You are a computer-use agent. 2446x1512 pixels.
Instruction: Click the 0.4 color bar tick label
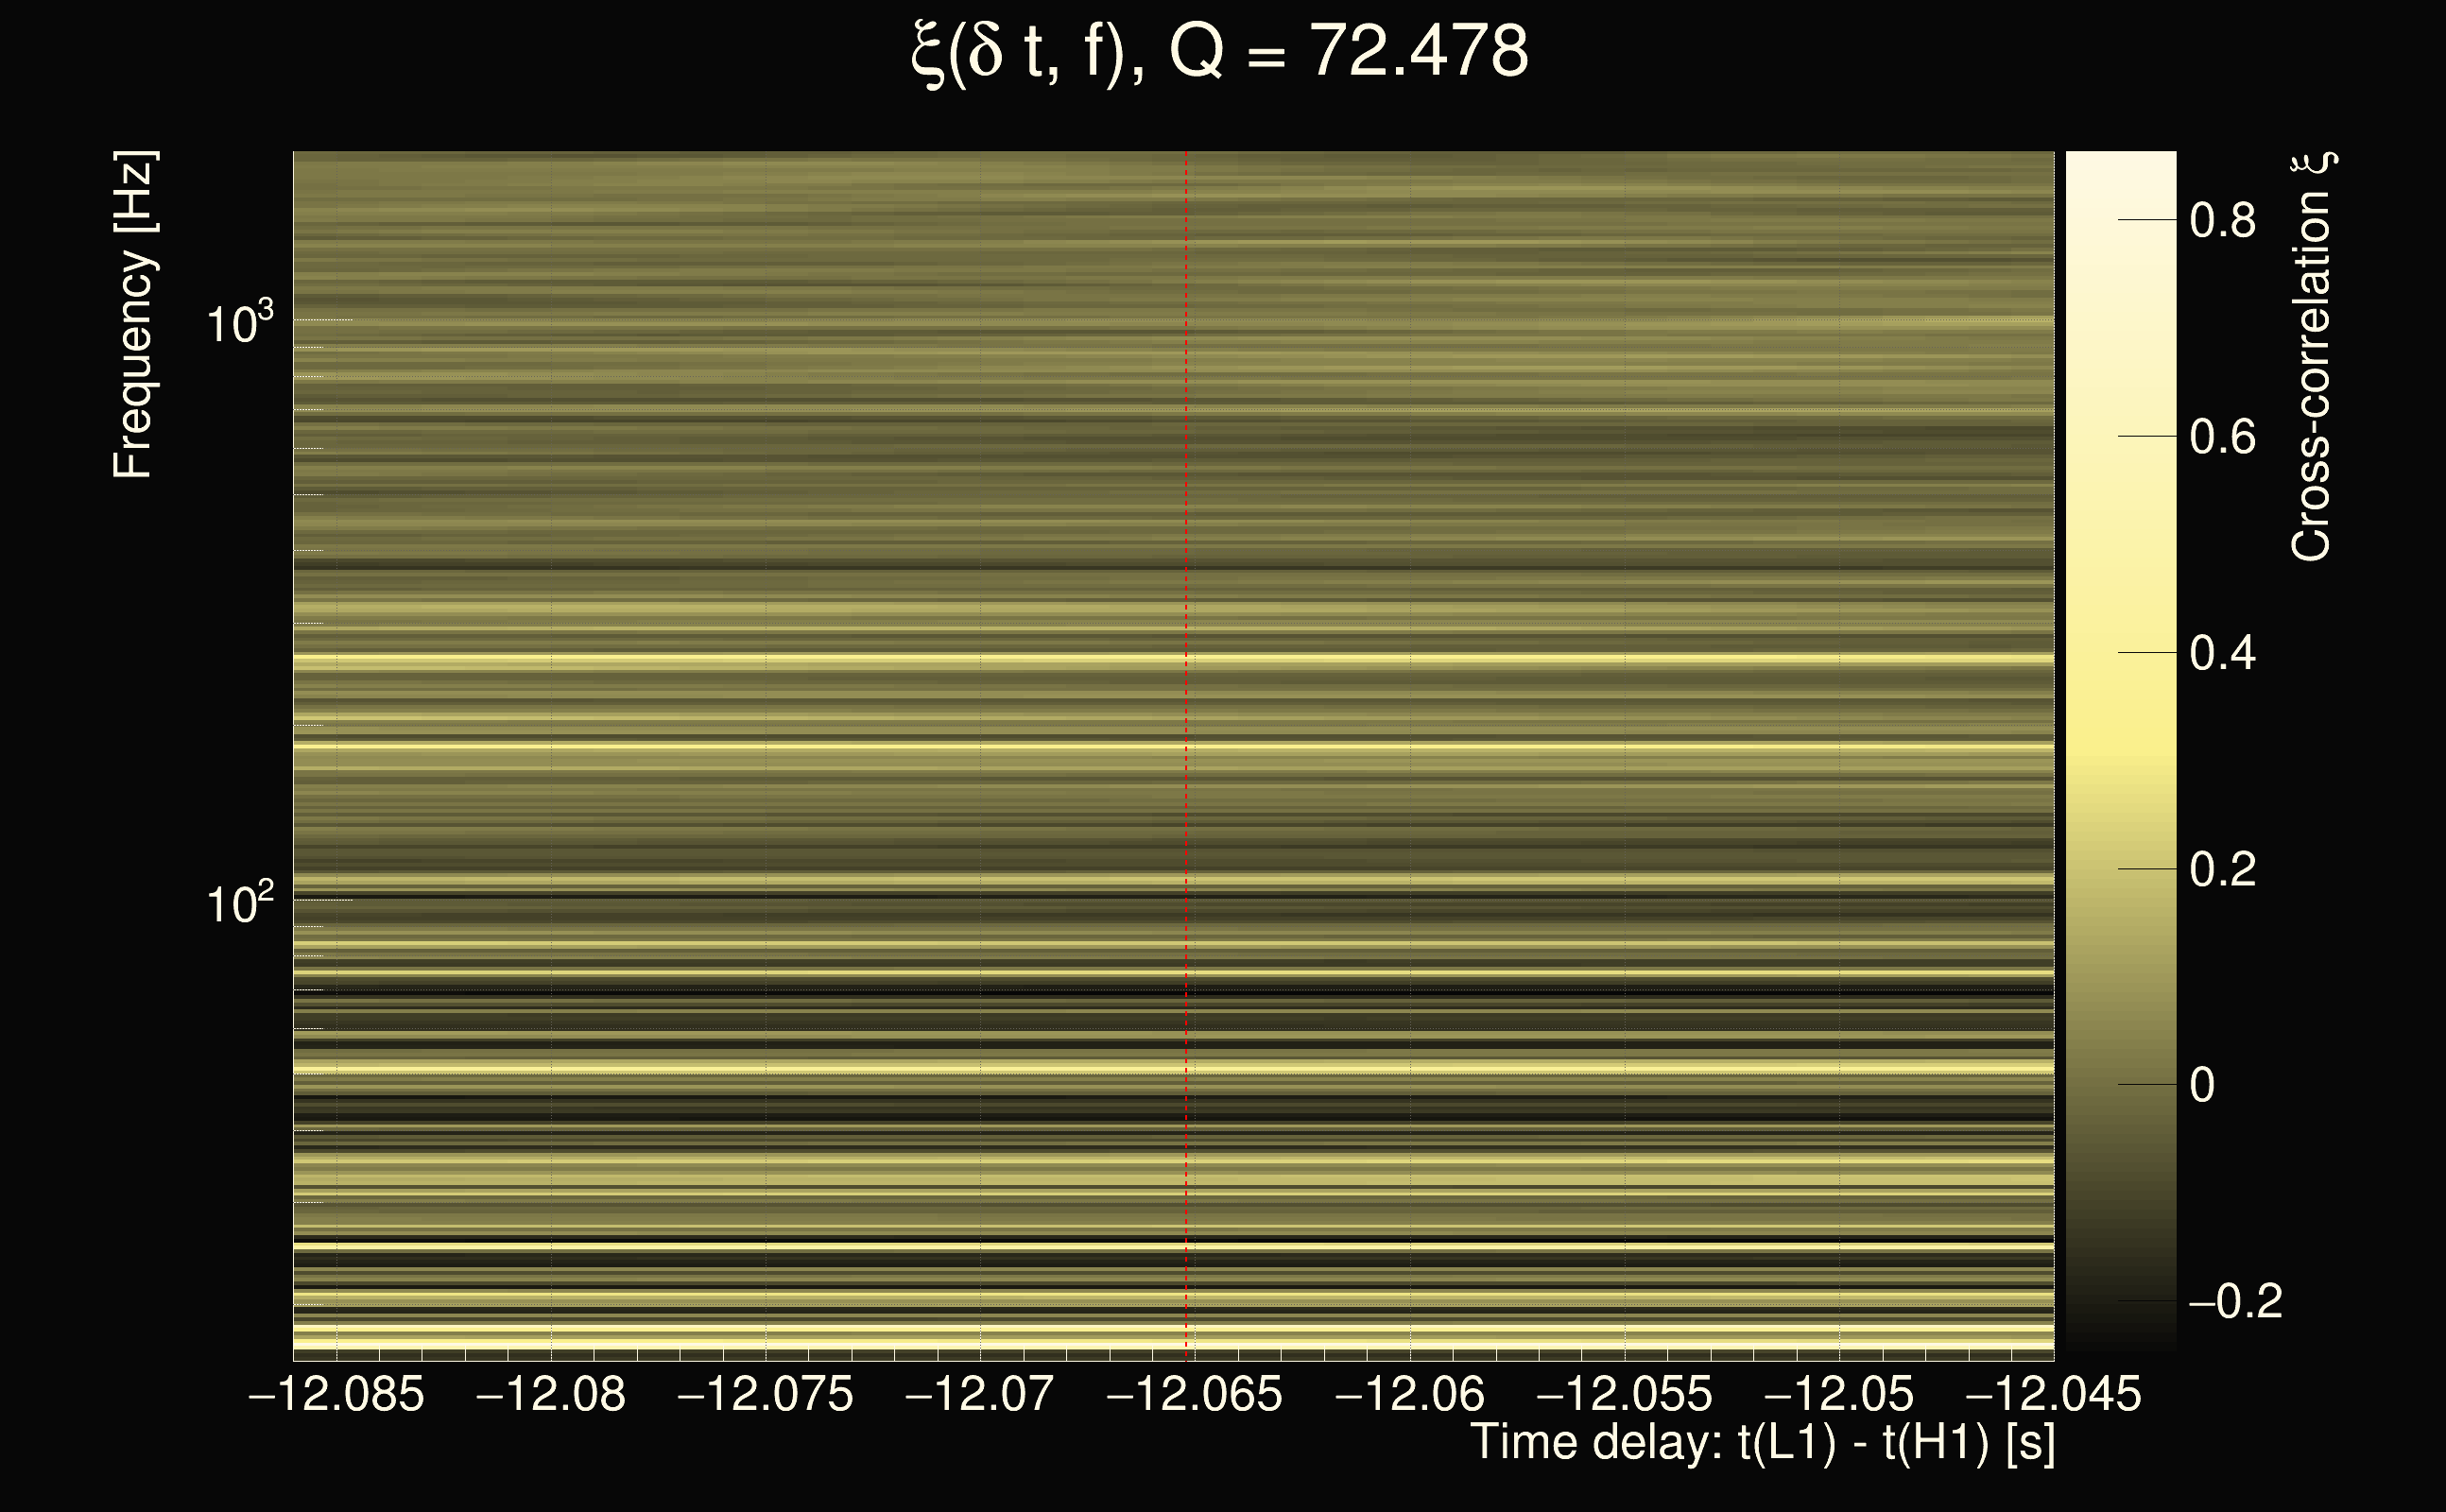click(2222, 653)
